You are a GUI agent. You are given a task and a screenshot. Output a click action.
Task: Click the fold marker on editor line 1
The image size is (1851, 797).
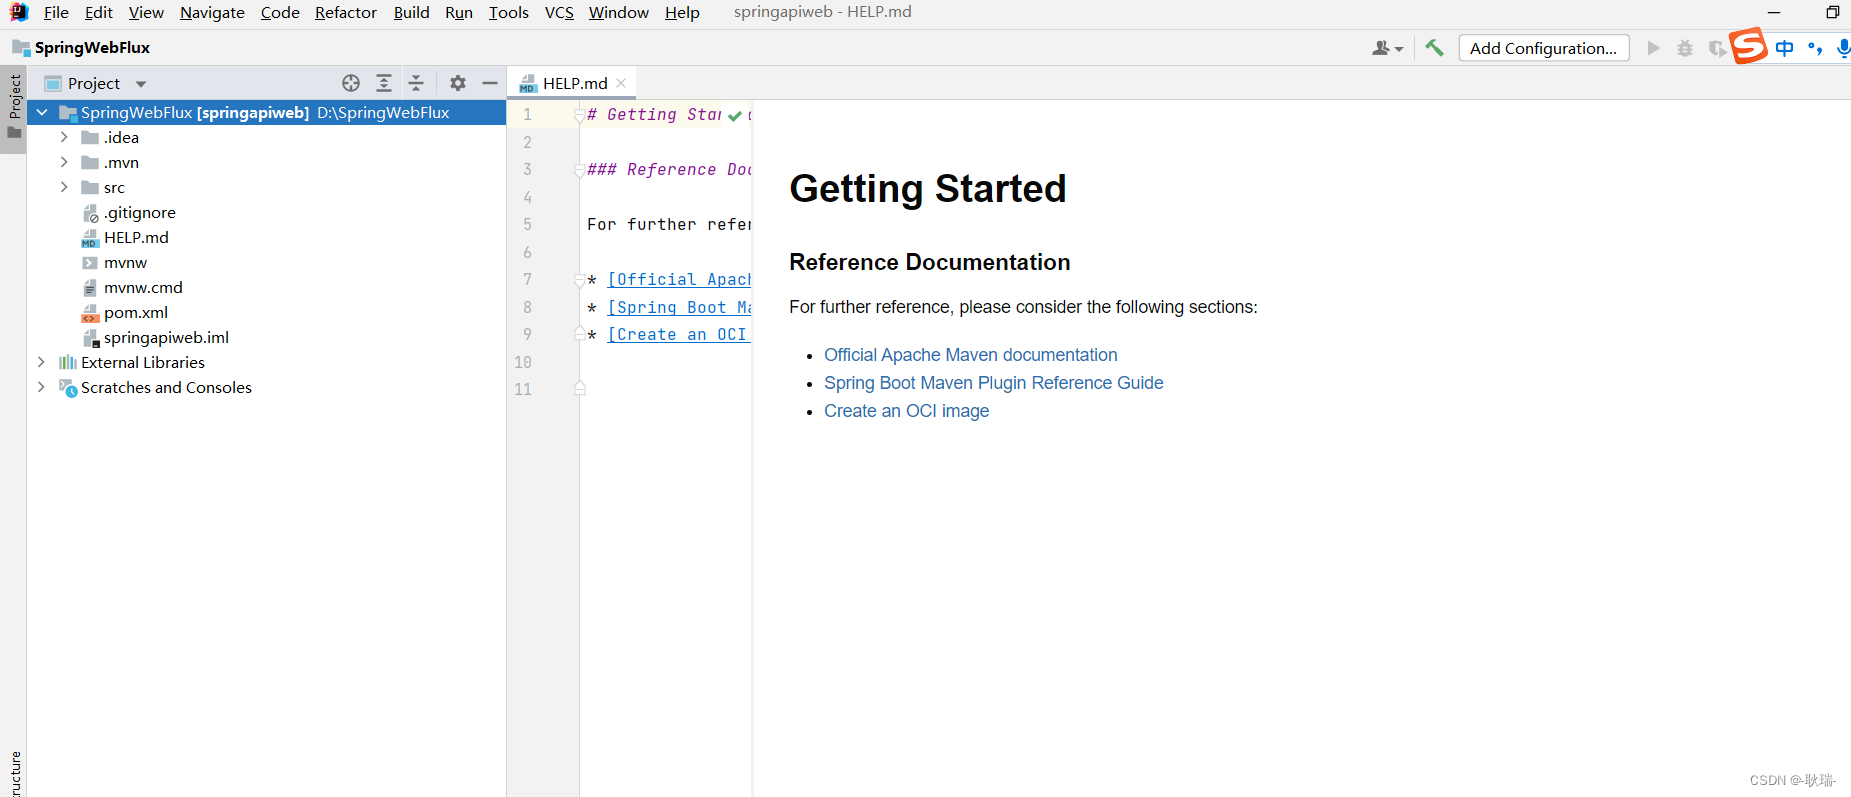[x=579, y=115]
